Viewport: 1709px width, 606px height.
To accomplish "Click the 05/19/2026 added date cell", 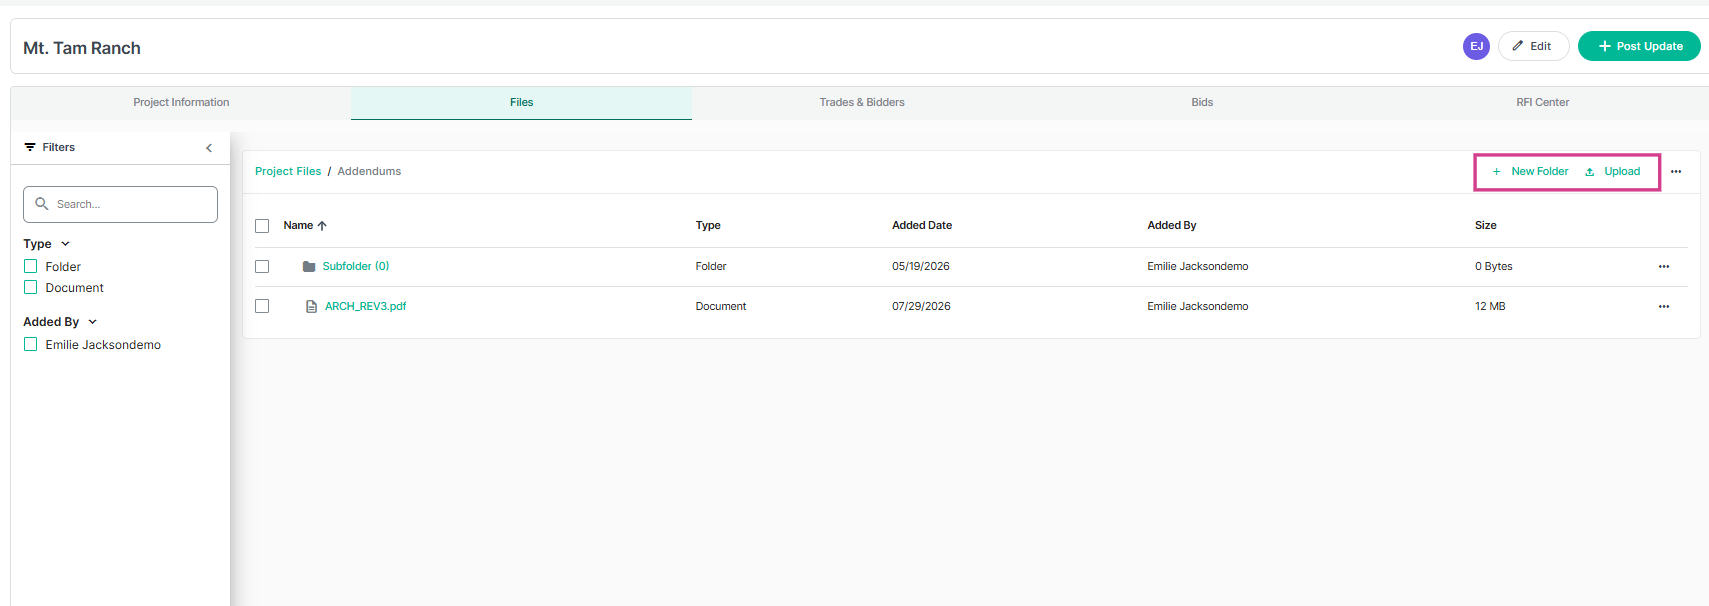I will (921, 266).
